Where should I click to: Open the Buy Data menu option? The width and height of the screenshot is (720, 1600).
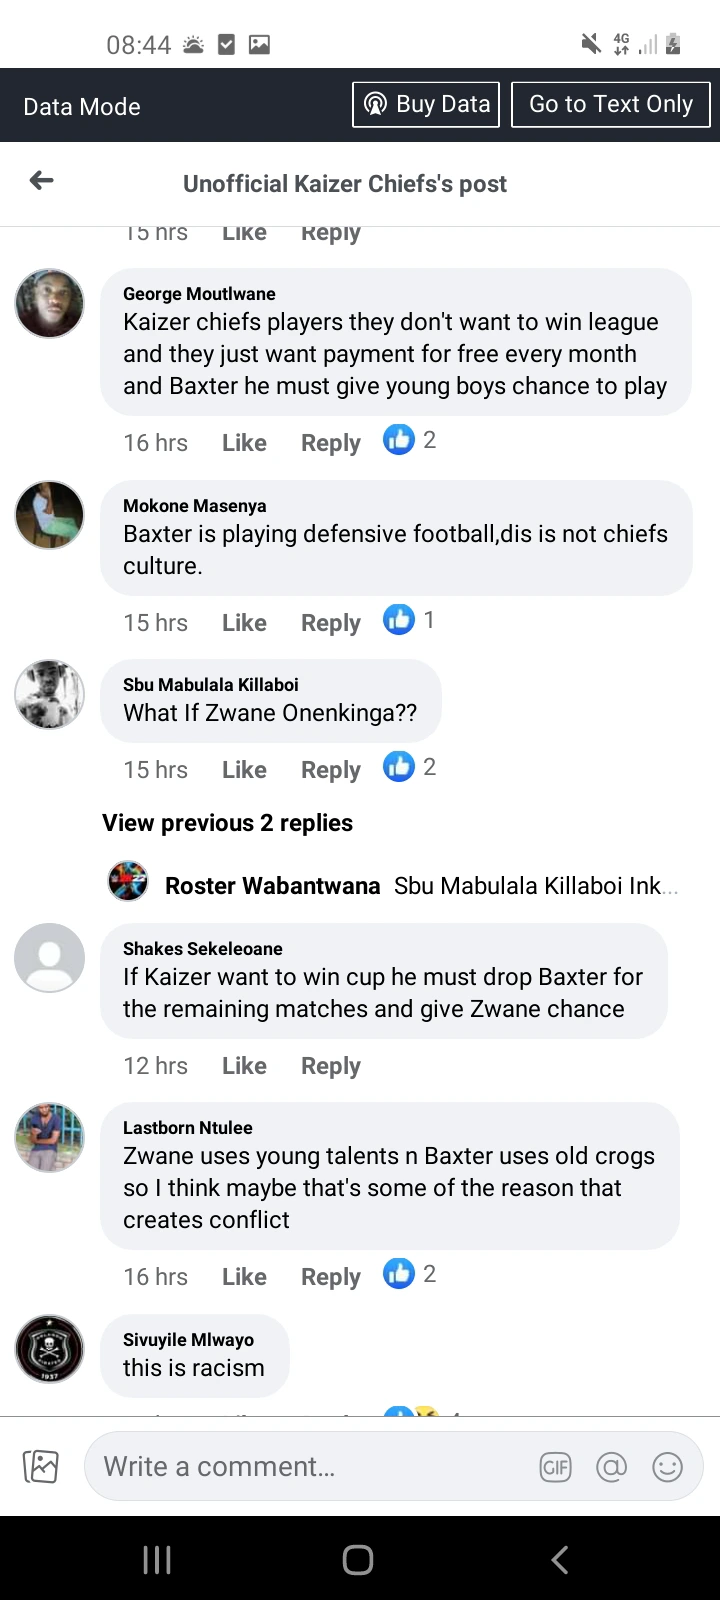tap(425, 103)
